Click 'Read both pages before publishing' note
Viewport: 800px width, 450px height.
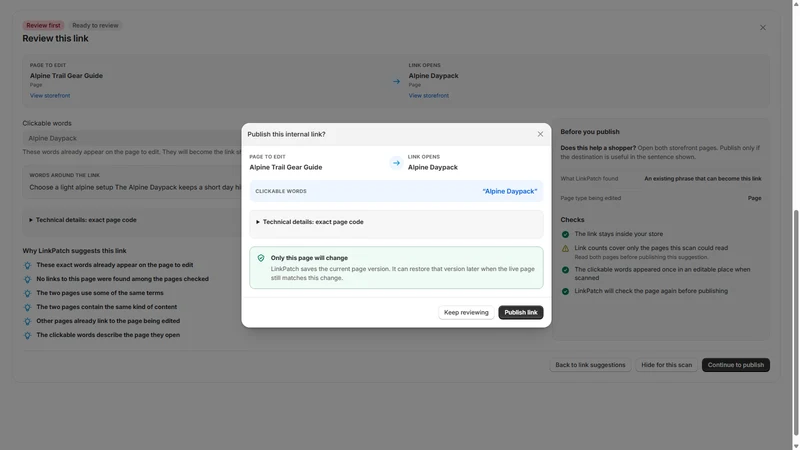641,257
